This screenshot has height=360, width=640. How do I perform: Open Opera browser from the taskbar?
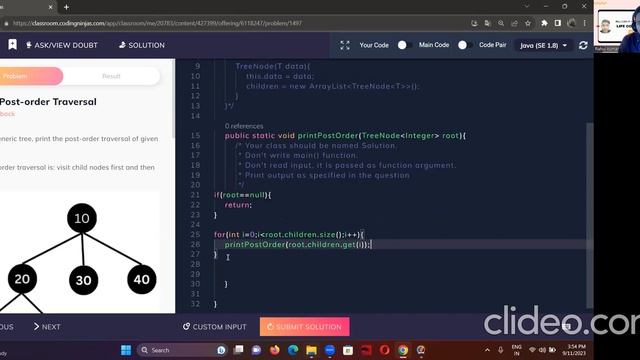pos(384,350)
